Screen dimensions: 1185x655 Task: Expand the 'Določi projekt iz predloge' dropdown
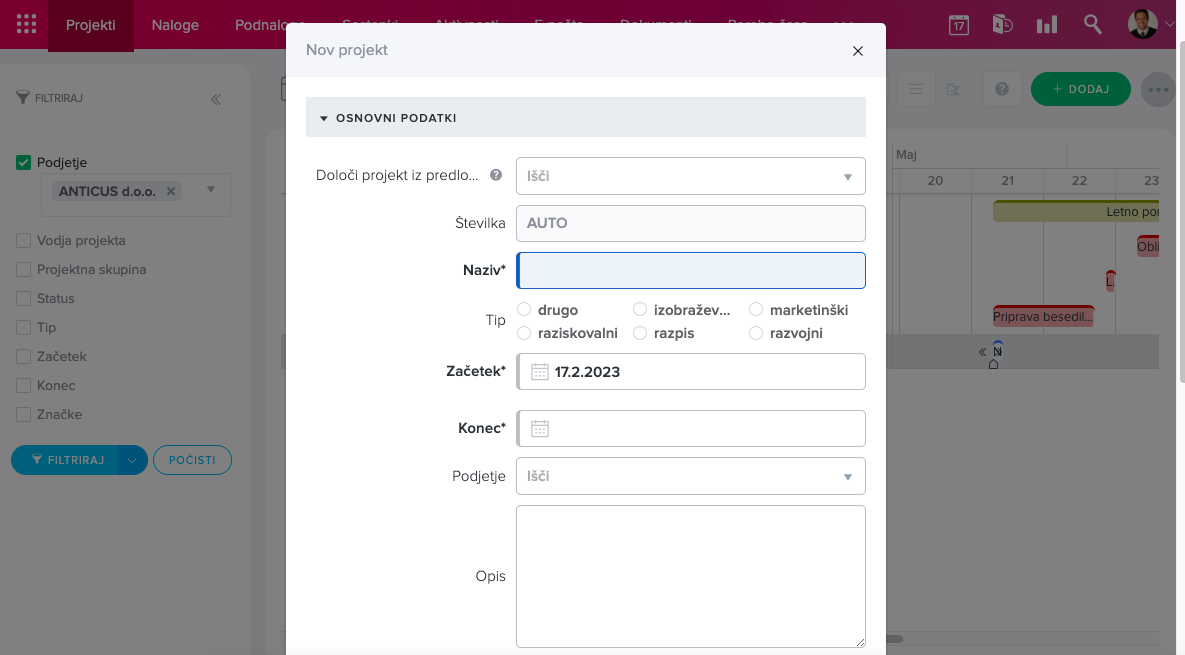[x=847, y=176]
